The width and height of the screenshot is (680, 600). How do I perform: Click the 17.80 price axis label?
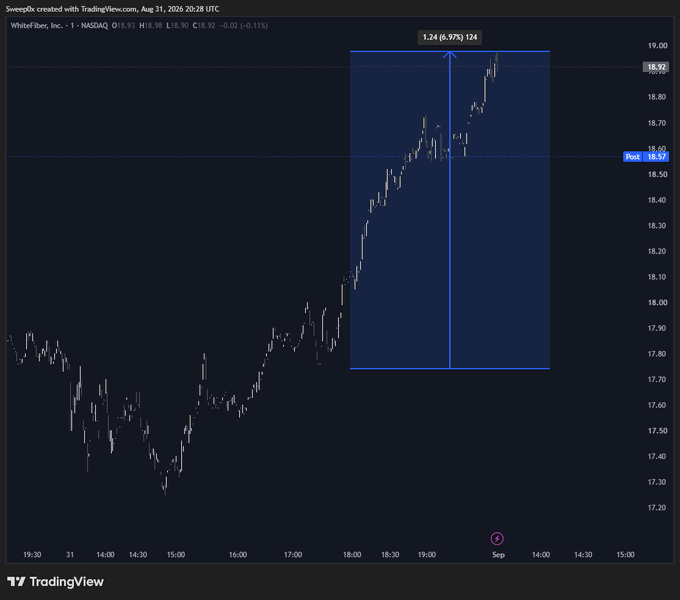(x=657, y=354)
